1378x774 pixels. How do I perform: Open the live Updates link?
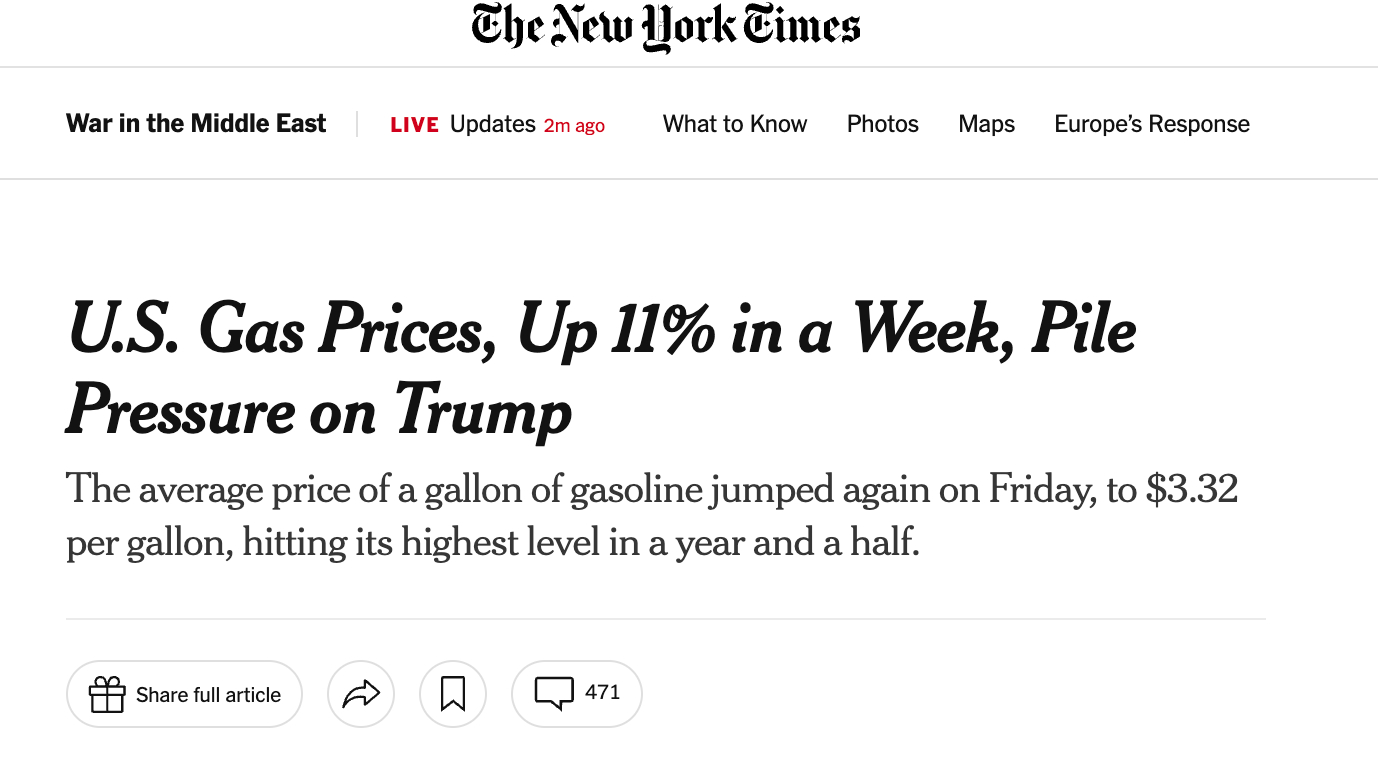492,124
